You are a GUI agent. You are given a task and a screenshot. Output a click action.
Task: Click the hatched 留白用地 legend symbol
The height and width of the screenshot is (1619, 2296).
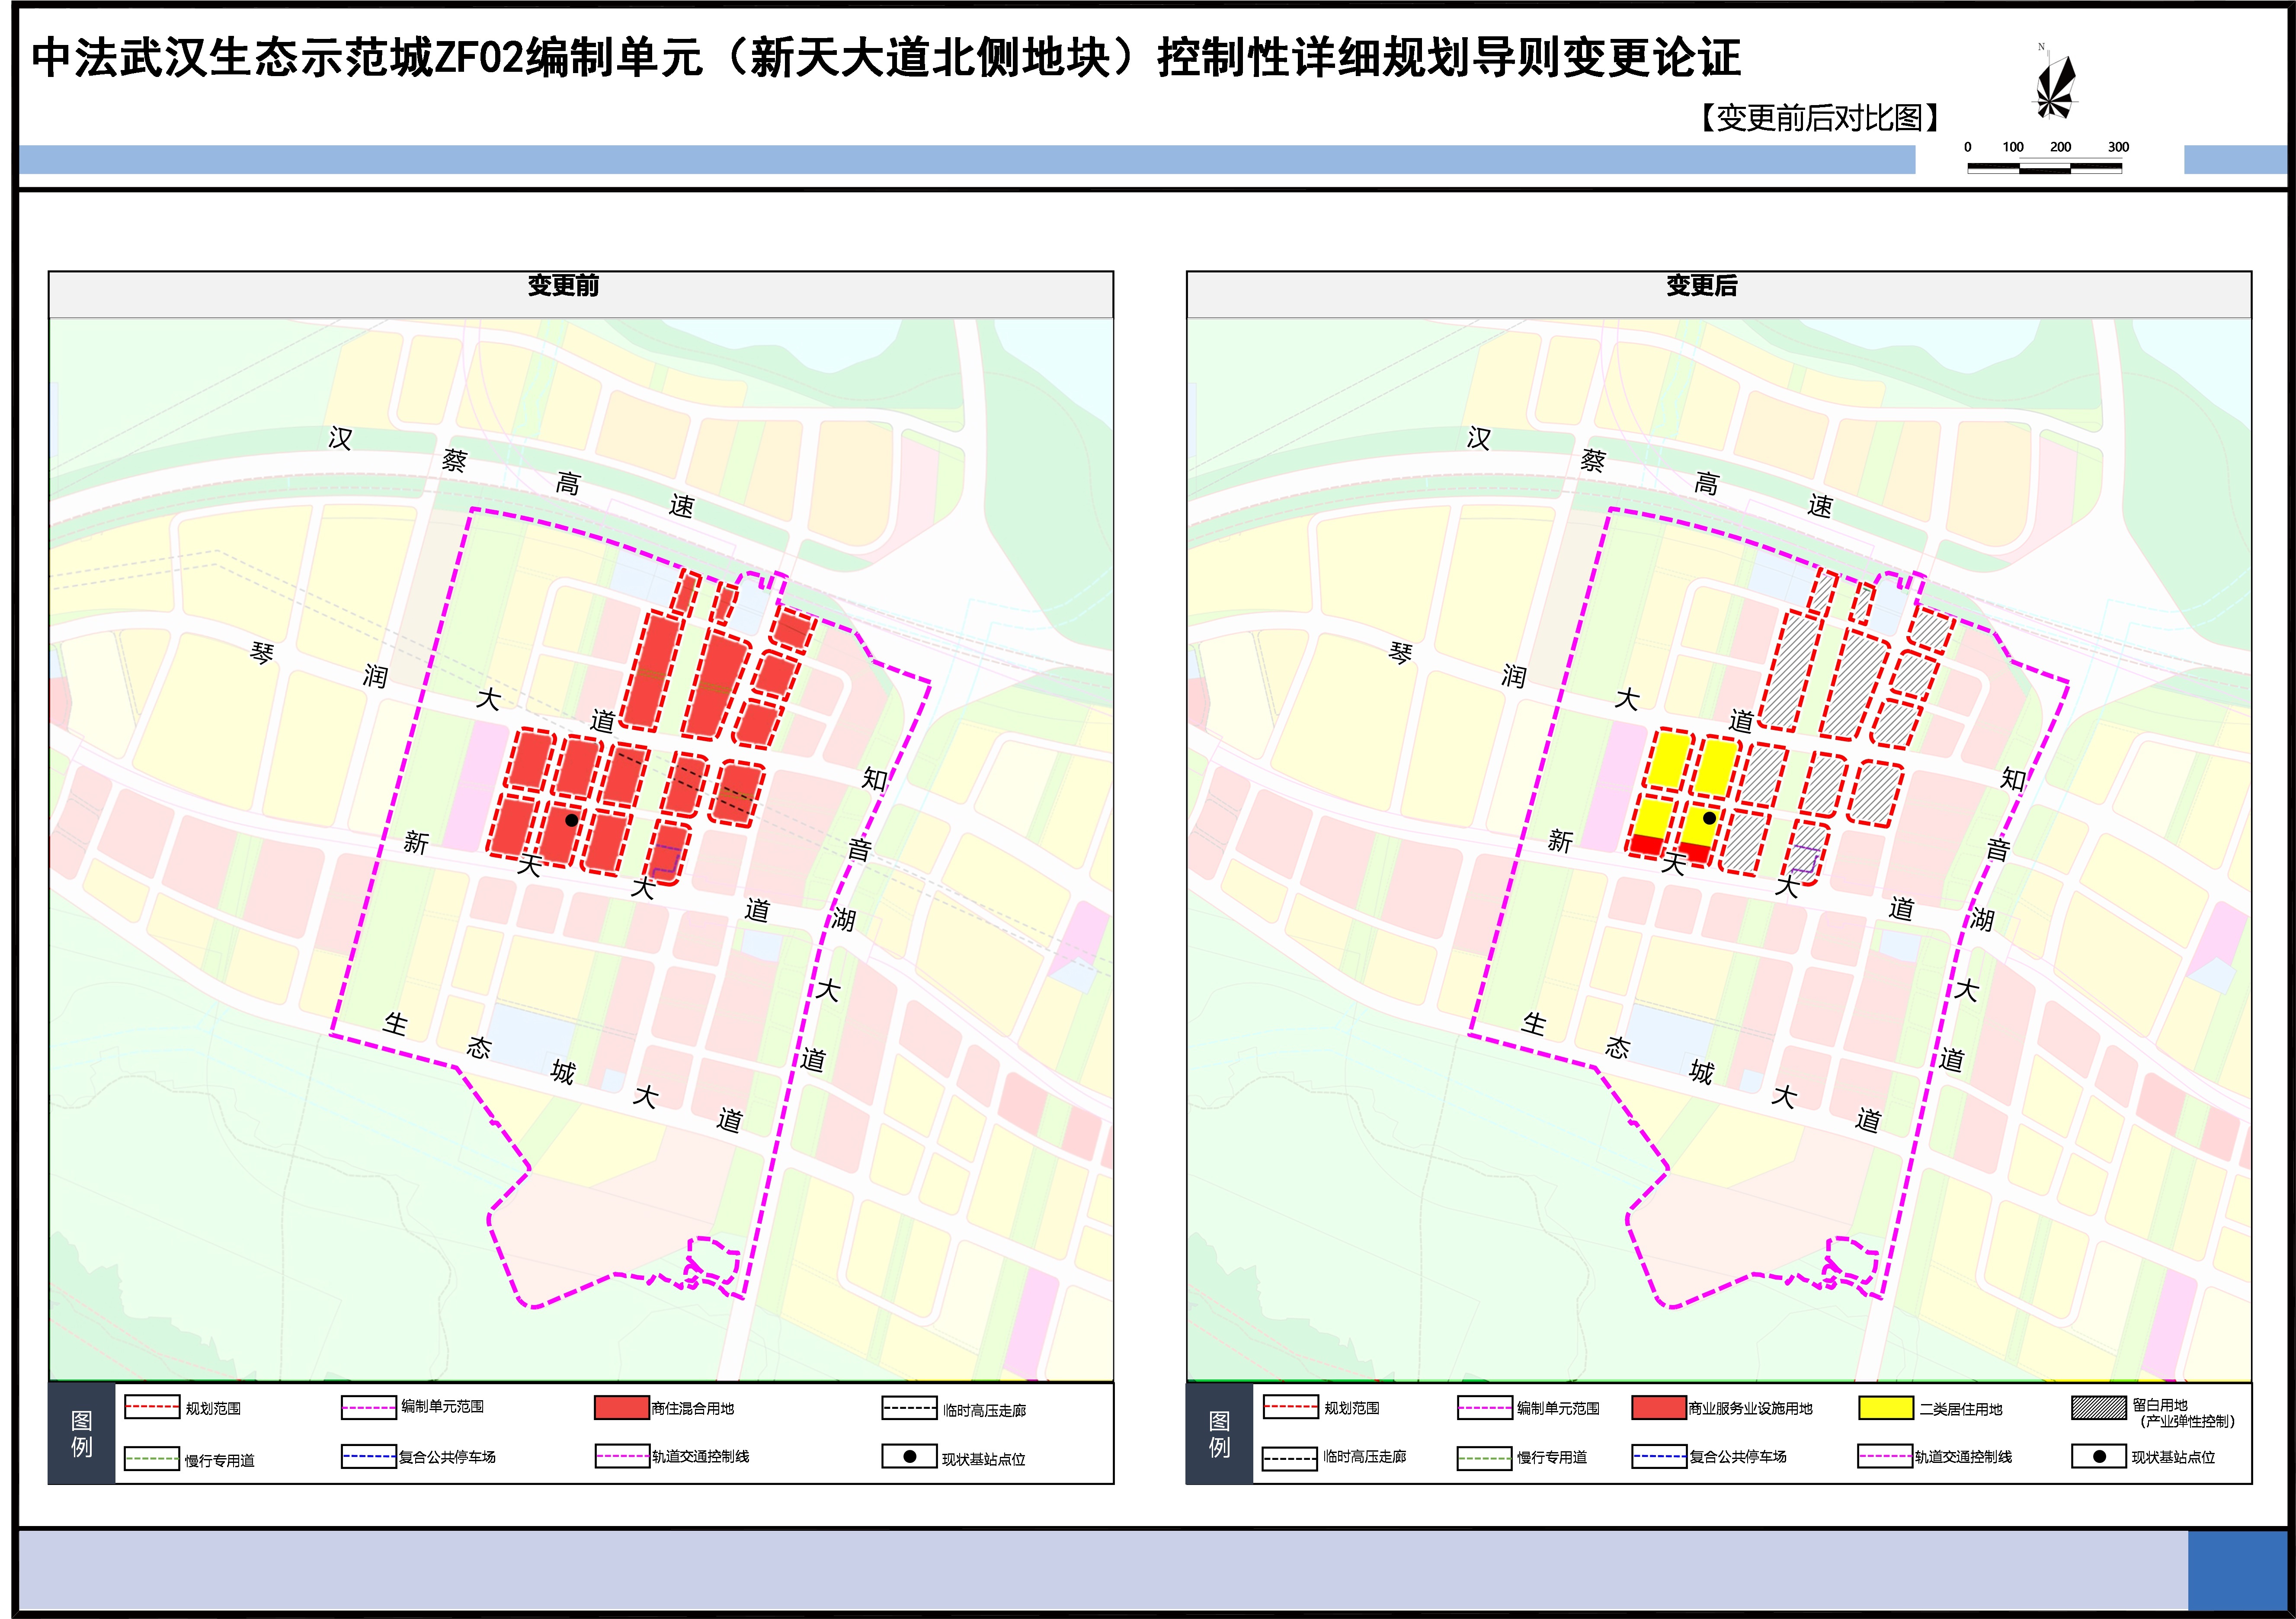click(x=2098, y=1408)
